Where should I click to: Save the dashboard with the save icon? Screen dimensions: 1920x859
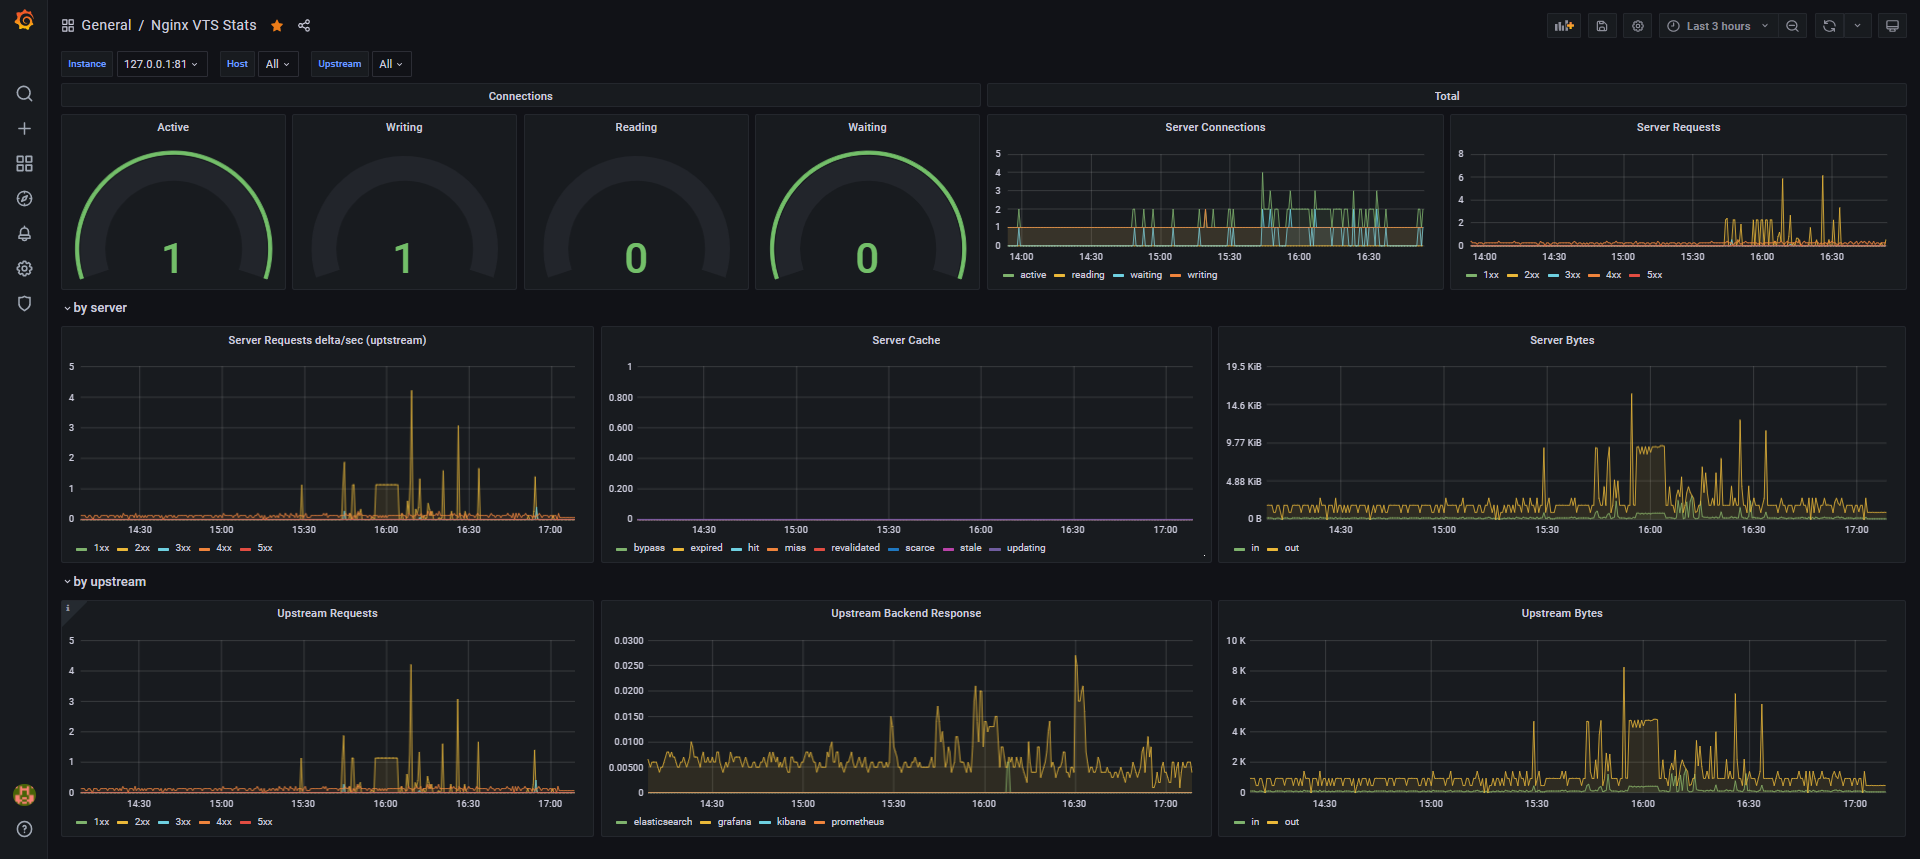[1602, 26]
